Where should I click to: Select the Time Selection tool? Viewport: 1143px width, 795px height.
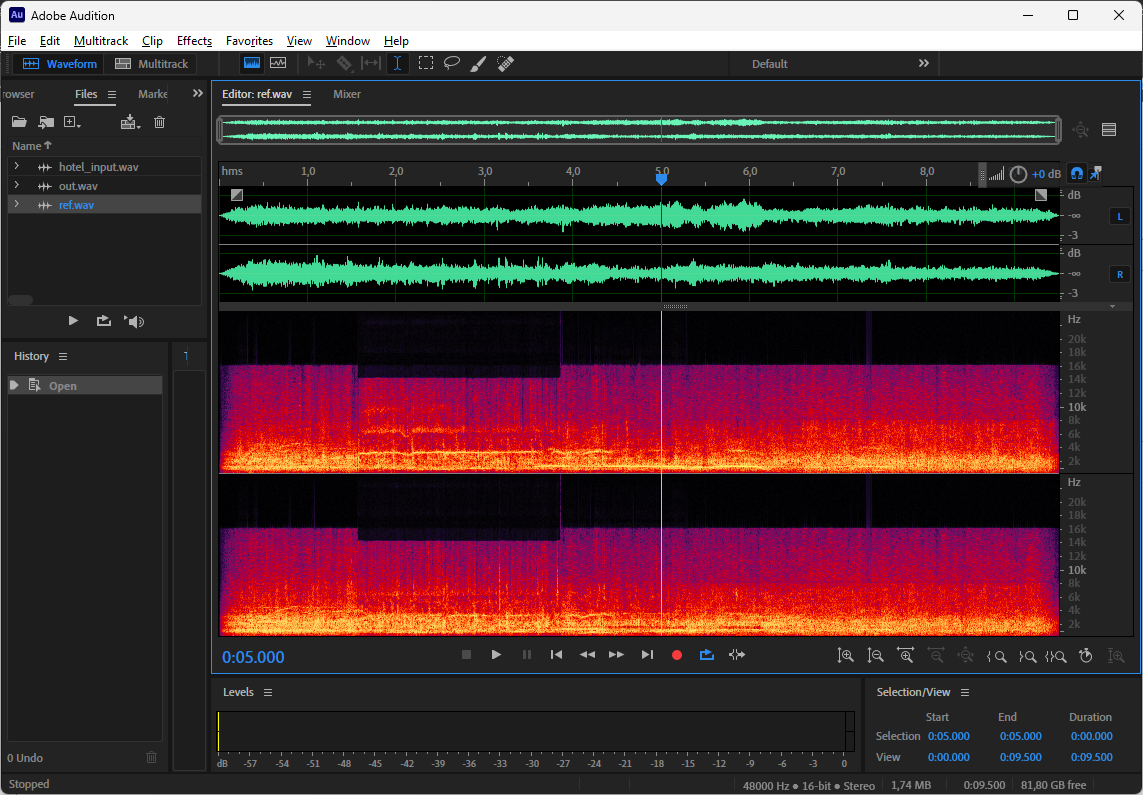397,63
